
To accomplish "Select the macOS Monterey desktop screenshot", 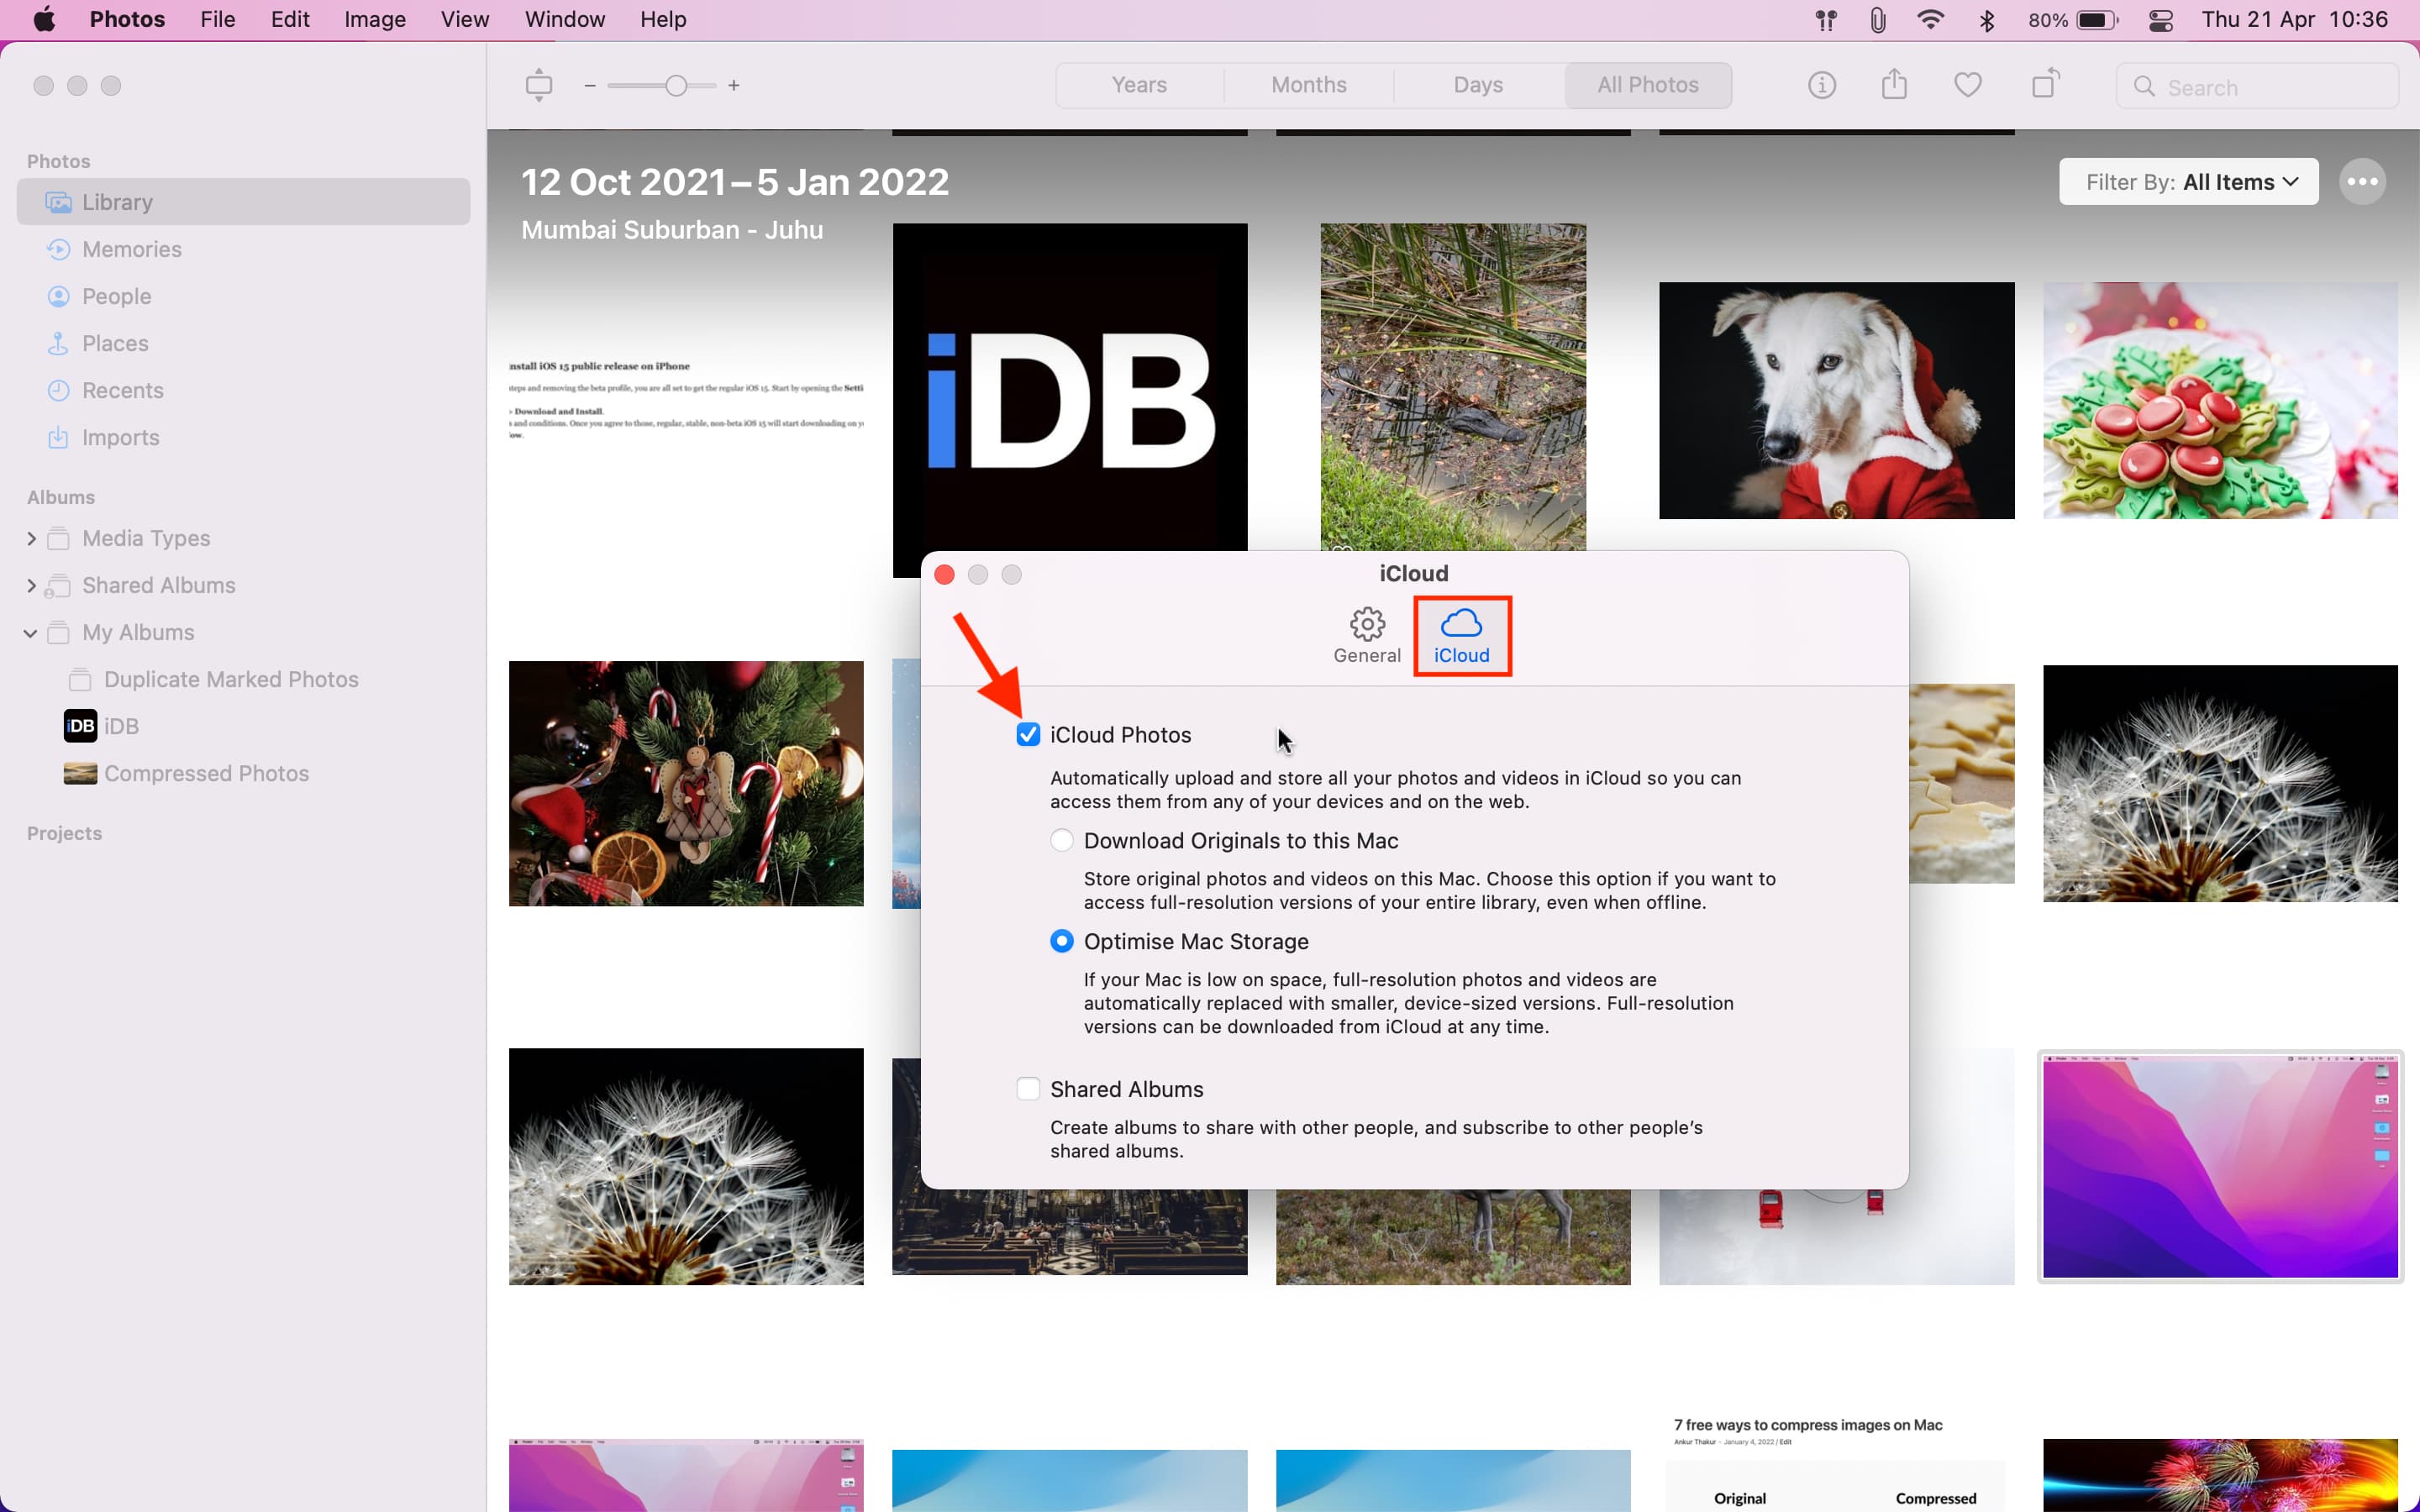I will 2220,1167.
